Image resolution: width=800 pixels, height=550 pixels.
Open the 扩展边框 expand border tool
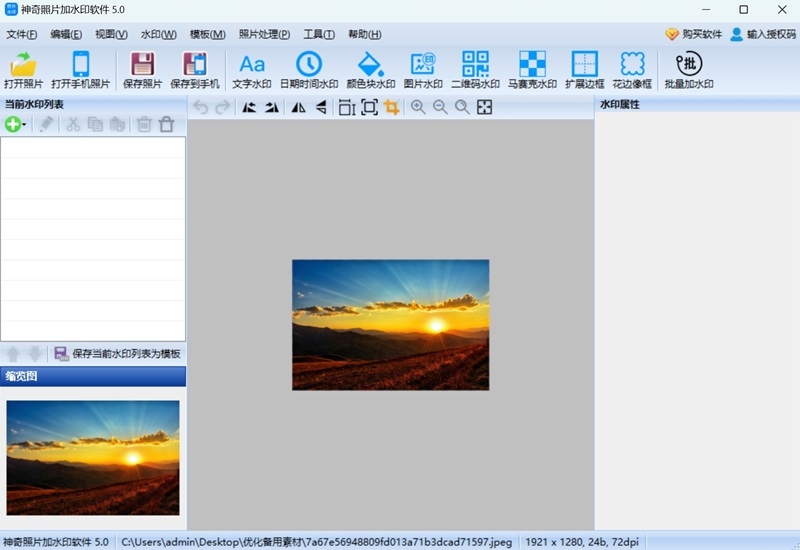tap(585, 70)
